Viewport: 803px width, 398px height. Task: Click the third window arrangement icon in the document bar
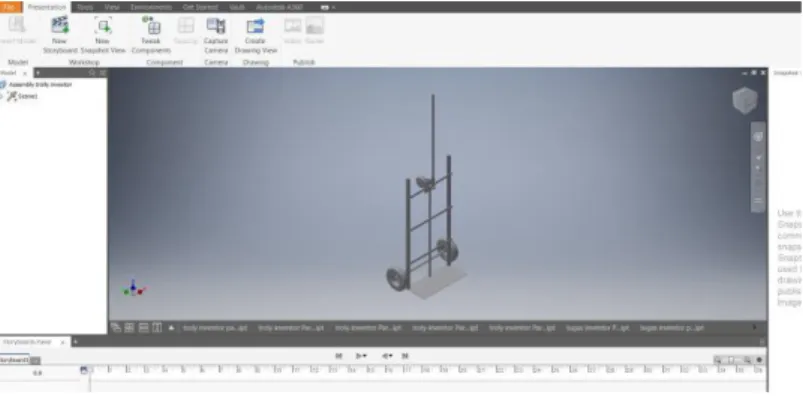pyautogui.click(x=144, y=328)
